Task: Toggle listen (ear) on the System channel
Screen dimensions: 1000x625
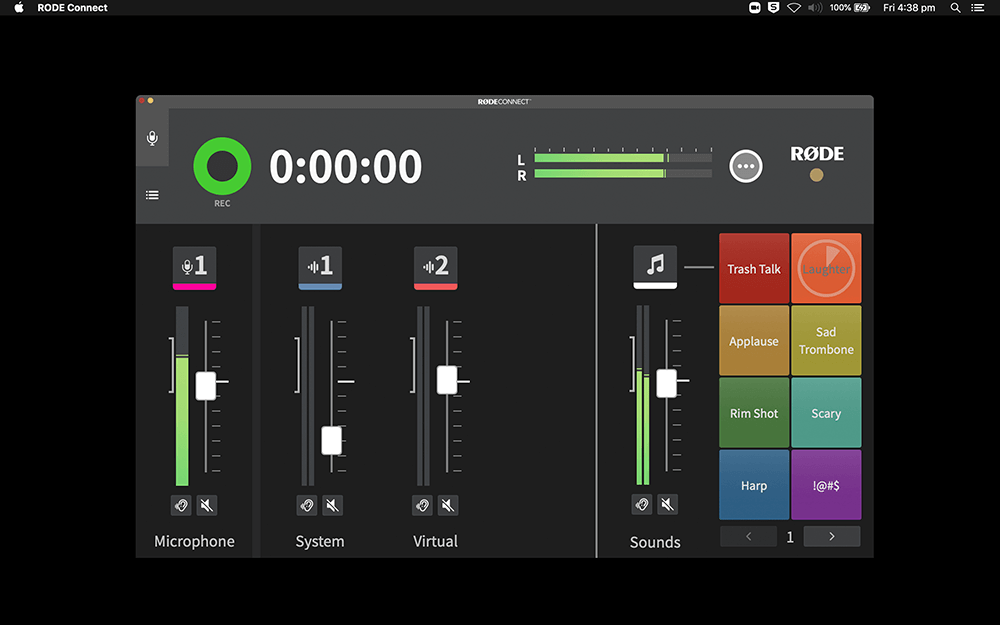Action: [x=307, y=505]
